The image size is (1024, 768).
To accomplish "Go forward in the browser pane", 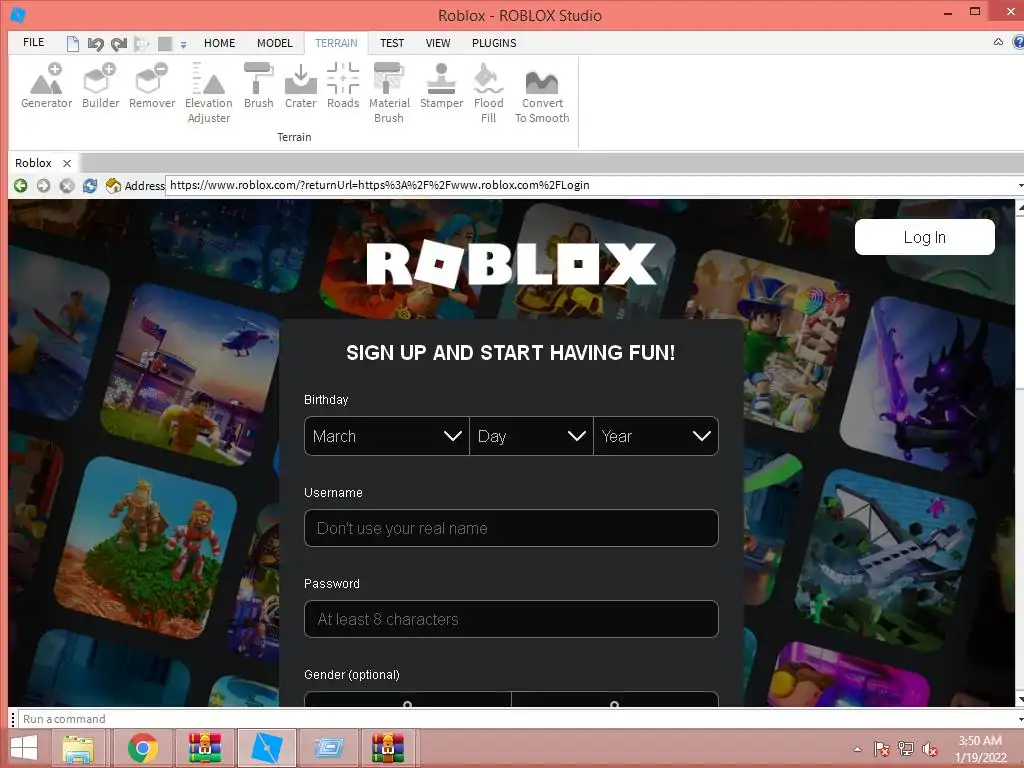I will pyautogui.click(x=43, y=185).
